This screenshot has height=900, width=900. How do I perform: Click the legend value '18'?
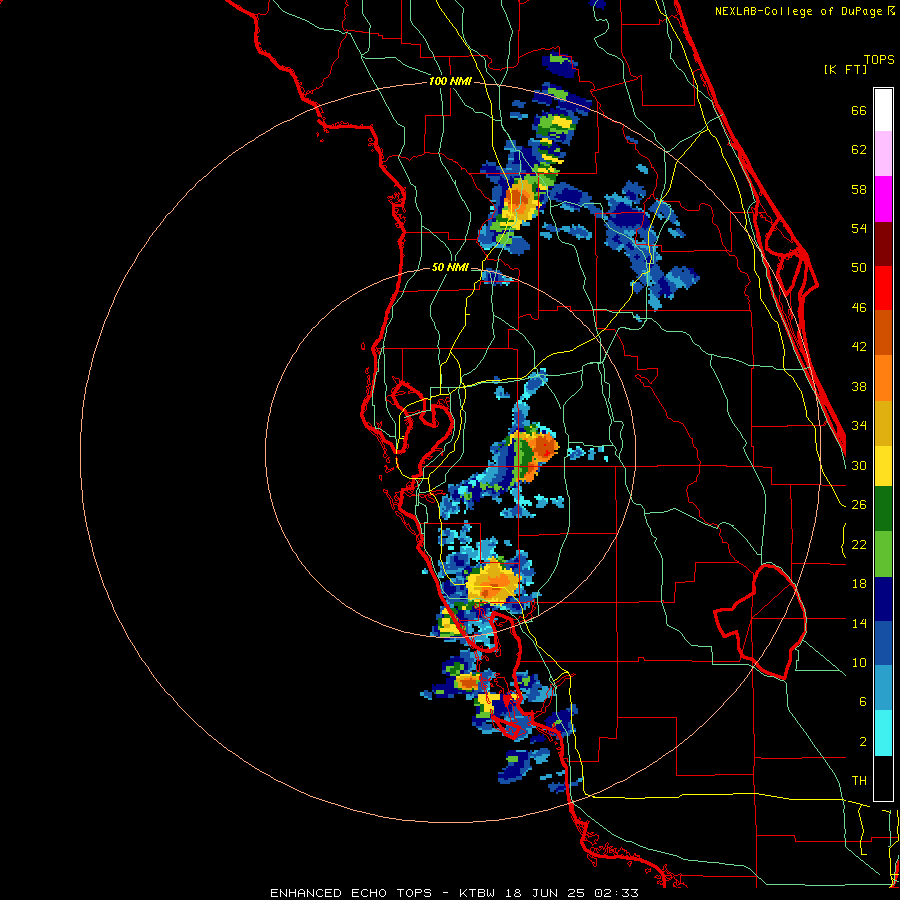pos(859,584)
